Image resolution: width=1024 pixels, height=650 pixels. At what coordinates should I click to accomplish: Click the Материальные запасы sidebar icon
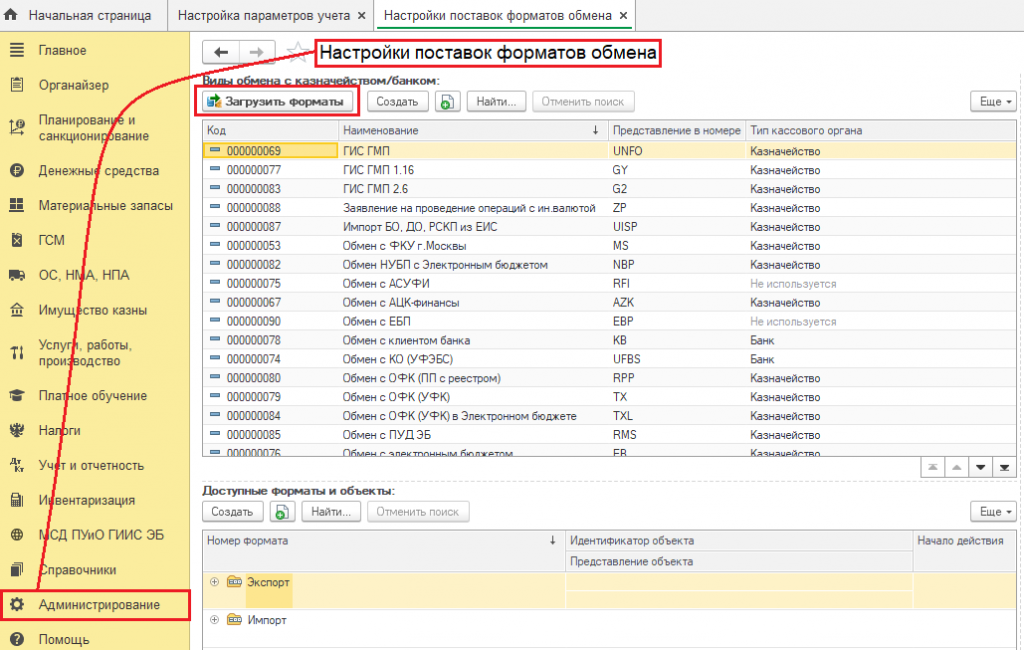pyautogui.click(x=17, y=206)
